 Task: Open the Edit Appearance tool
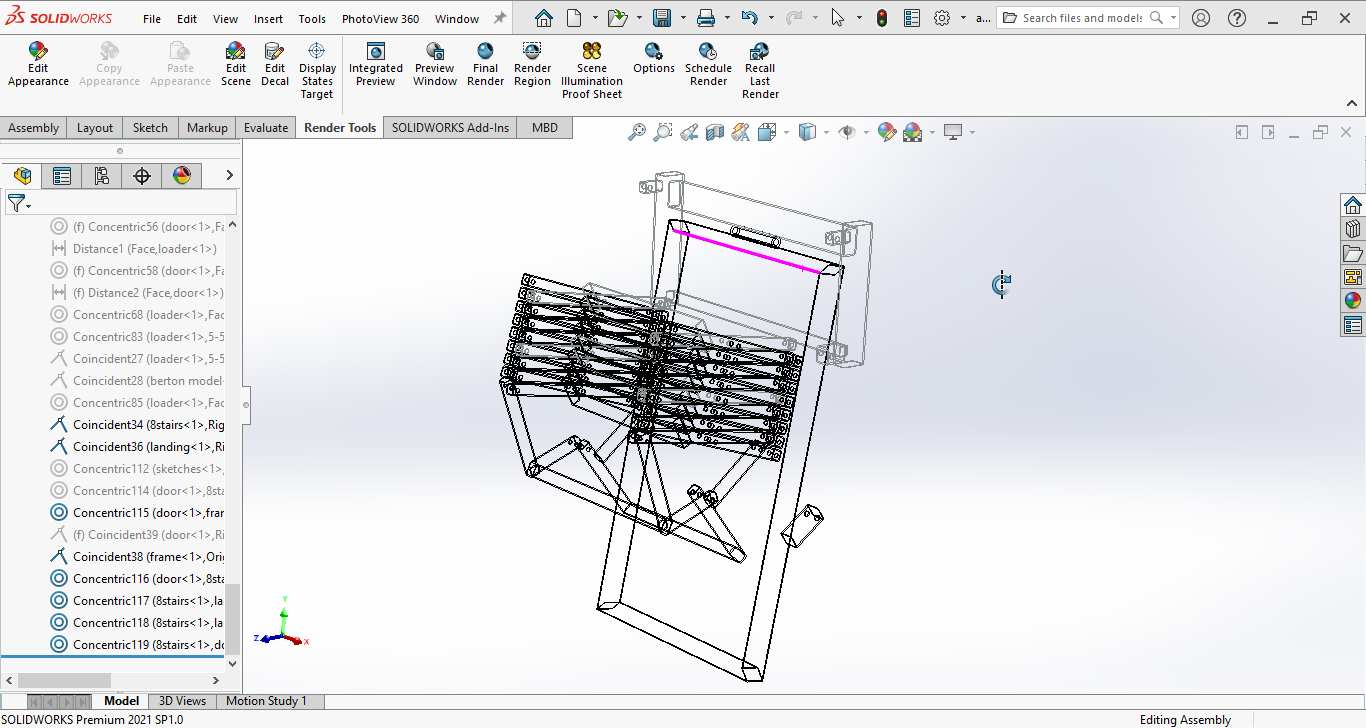pos(38,64)
